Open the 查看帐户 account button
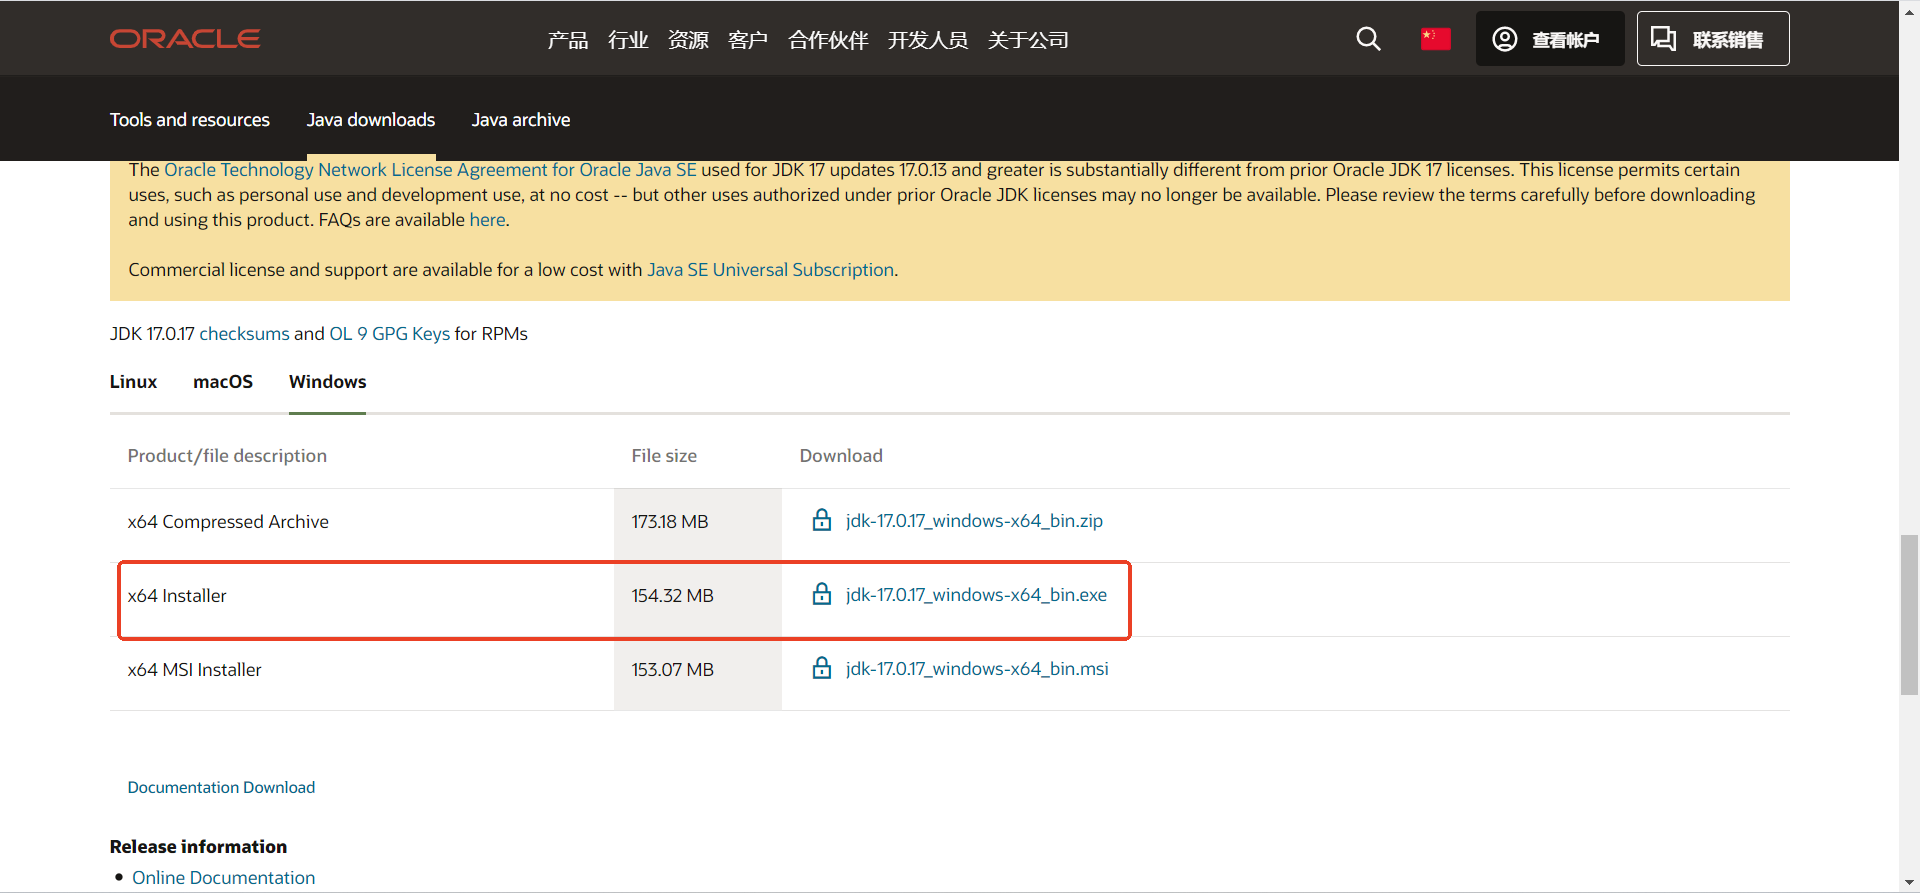The height and width of the screenshot is (893, 1920). pos(1549,39)
